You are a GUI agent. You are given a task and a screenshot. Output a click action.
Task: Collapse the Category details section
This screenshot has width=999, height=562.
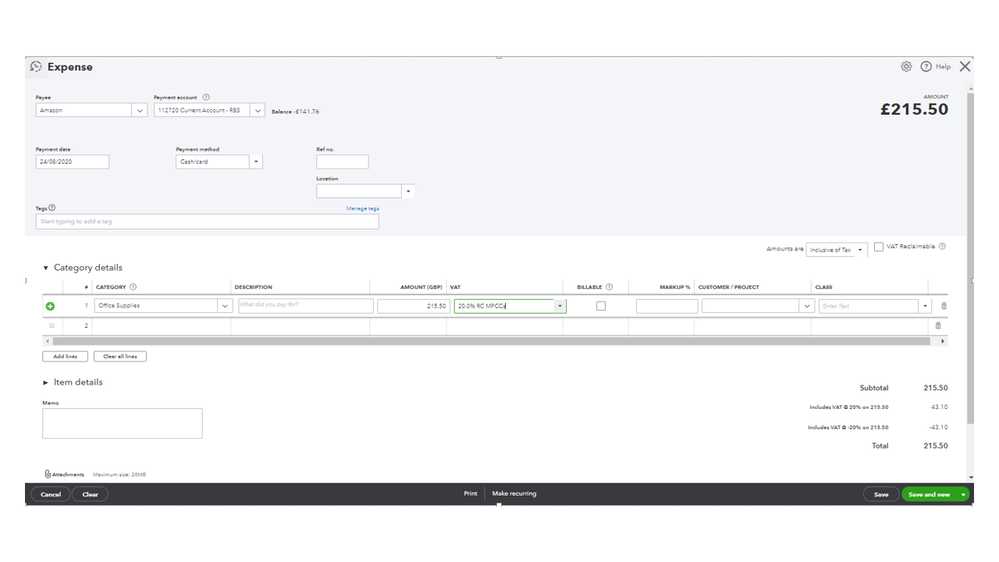click(45, 268)
